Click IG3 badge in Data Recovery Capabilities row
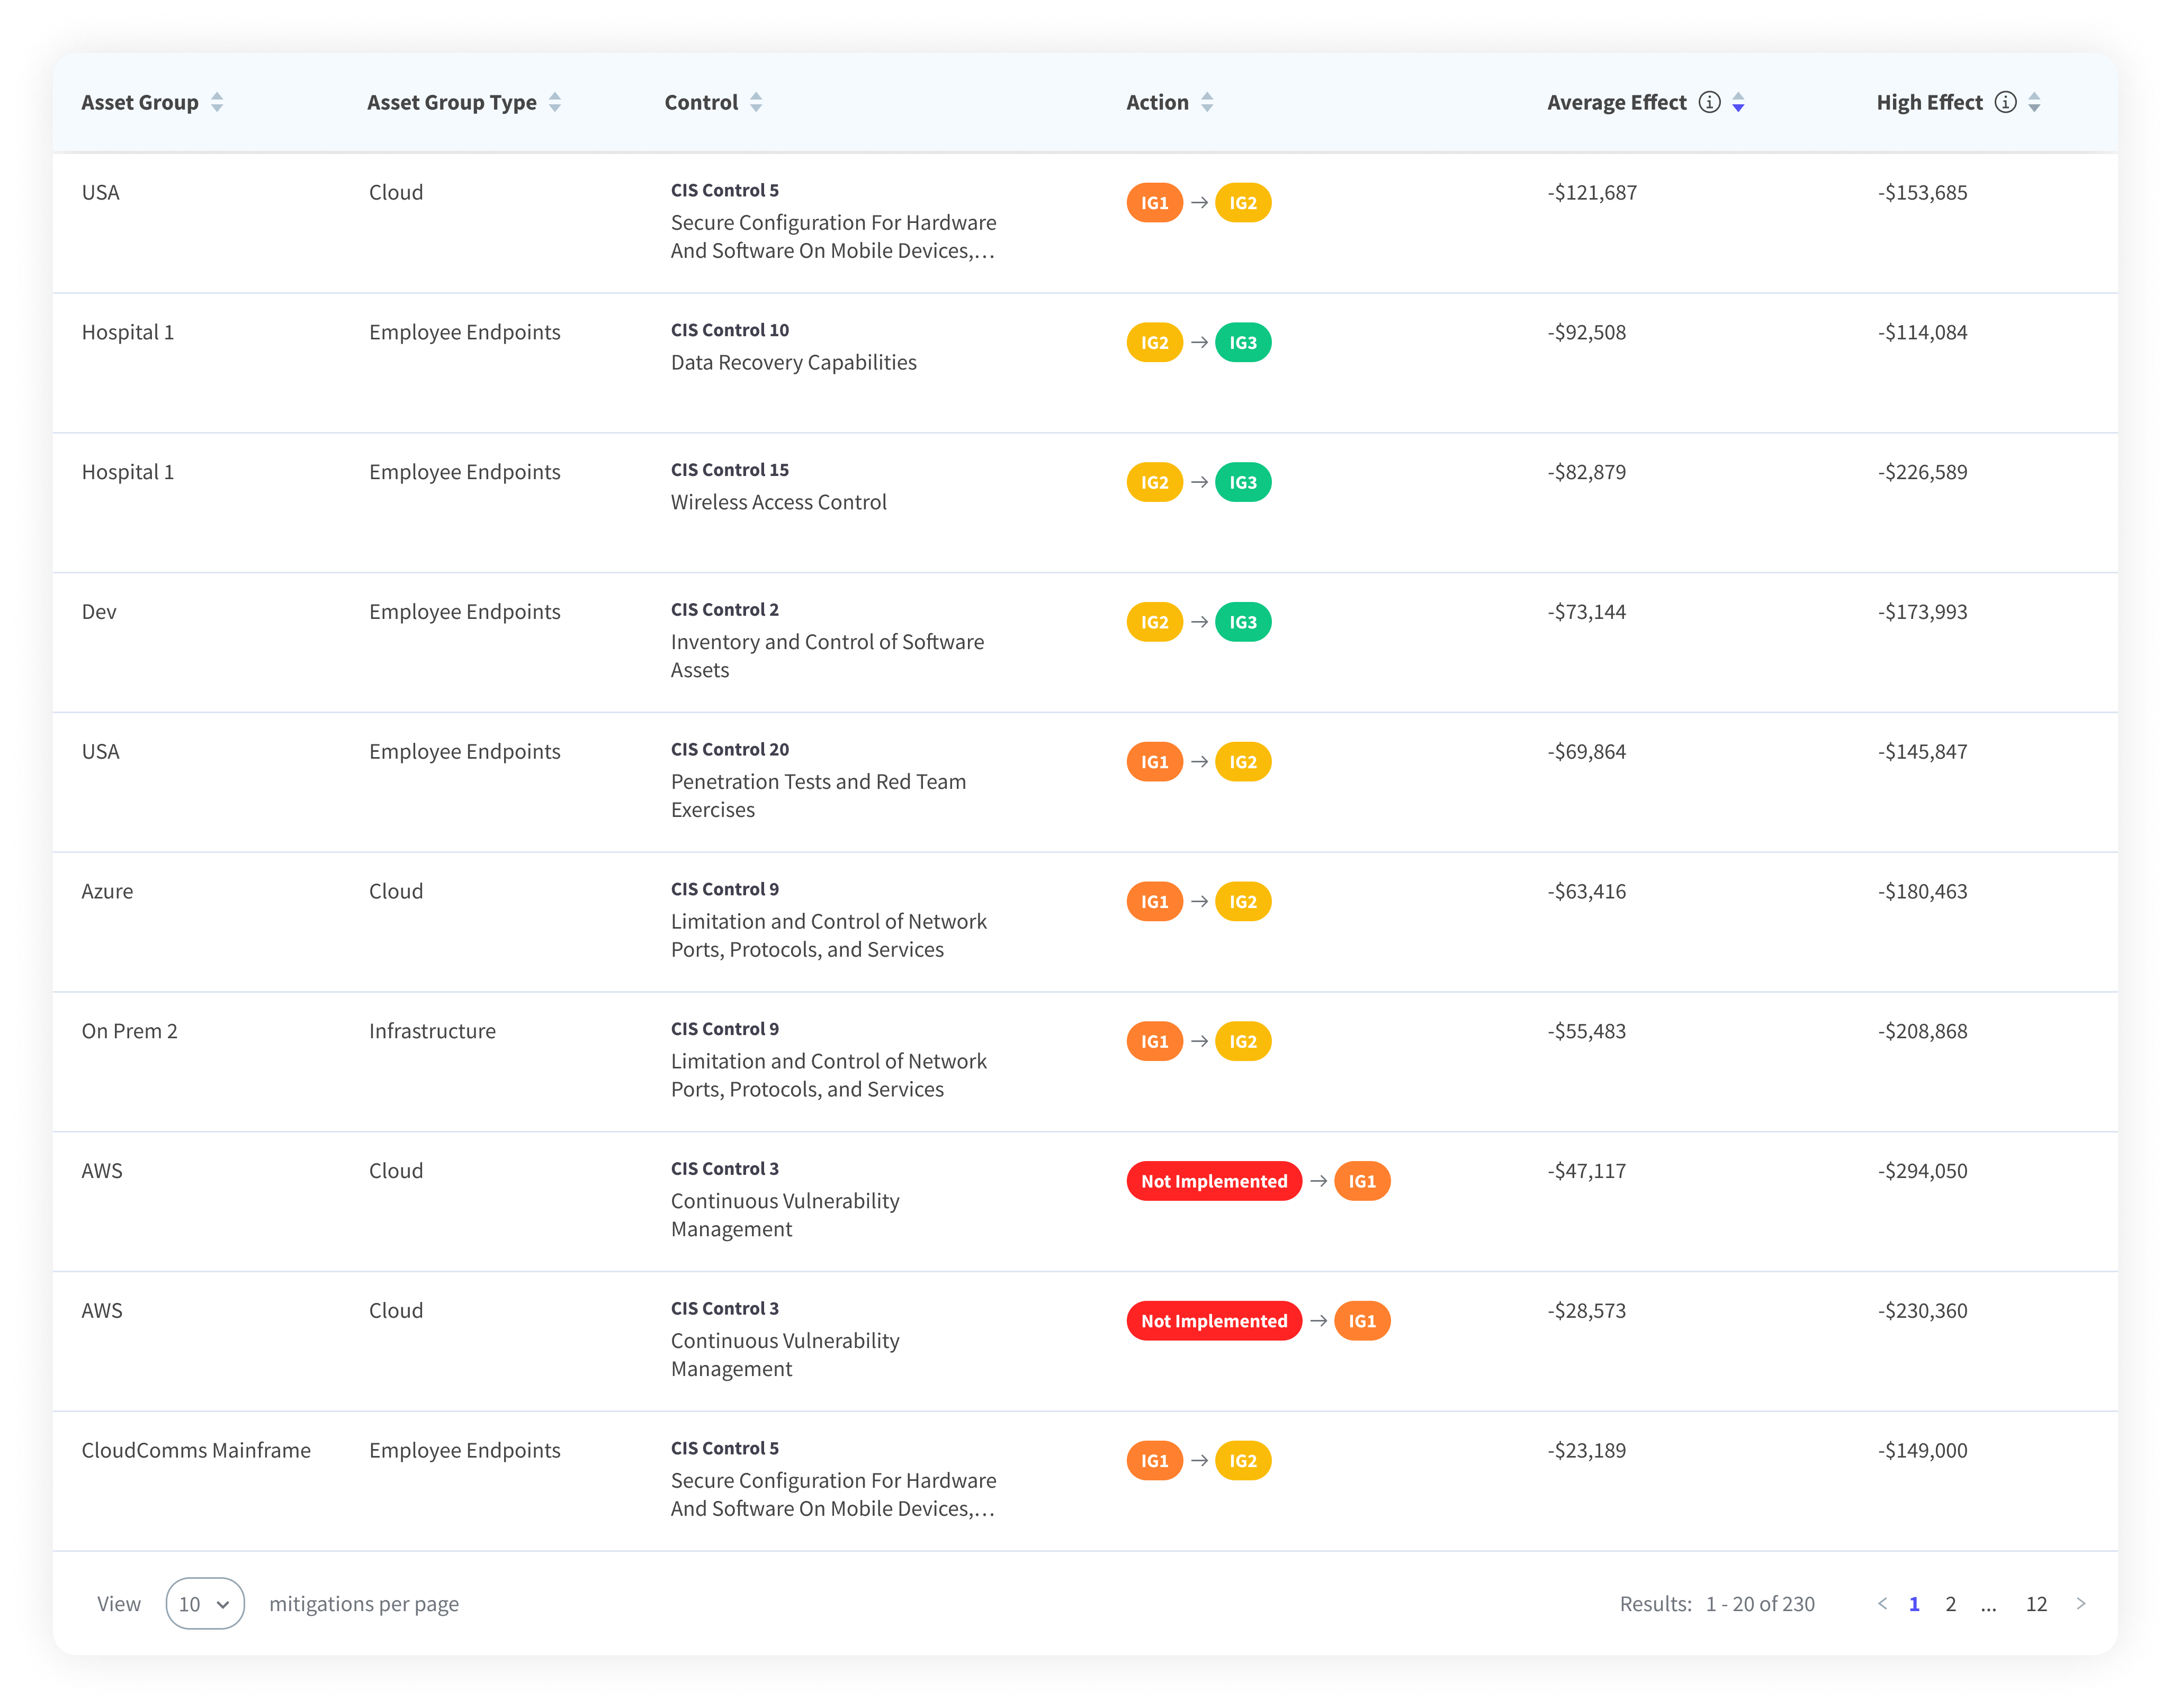 [1242, 343]
